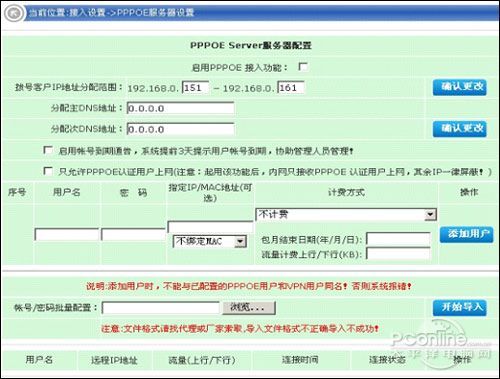Check 只允许PPPOE认证用户上网 option
The image size is (500, 379).
48,171
